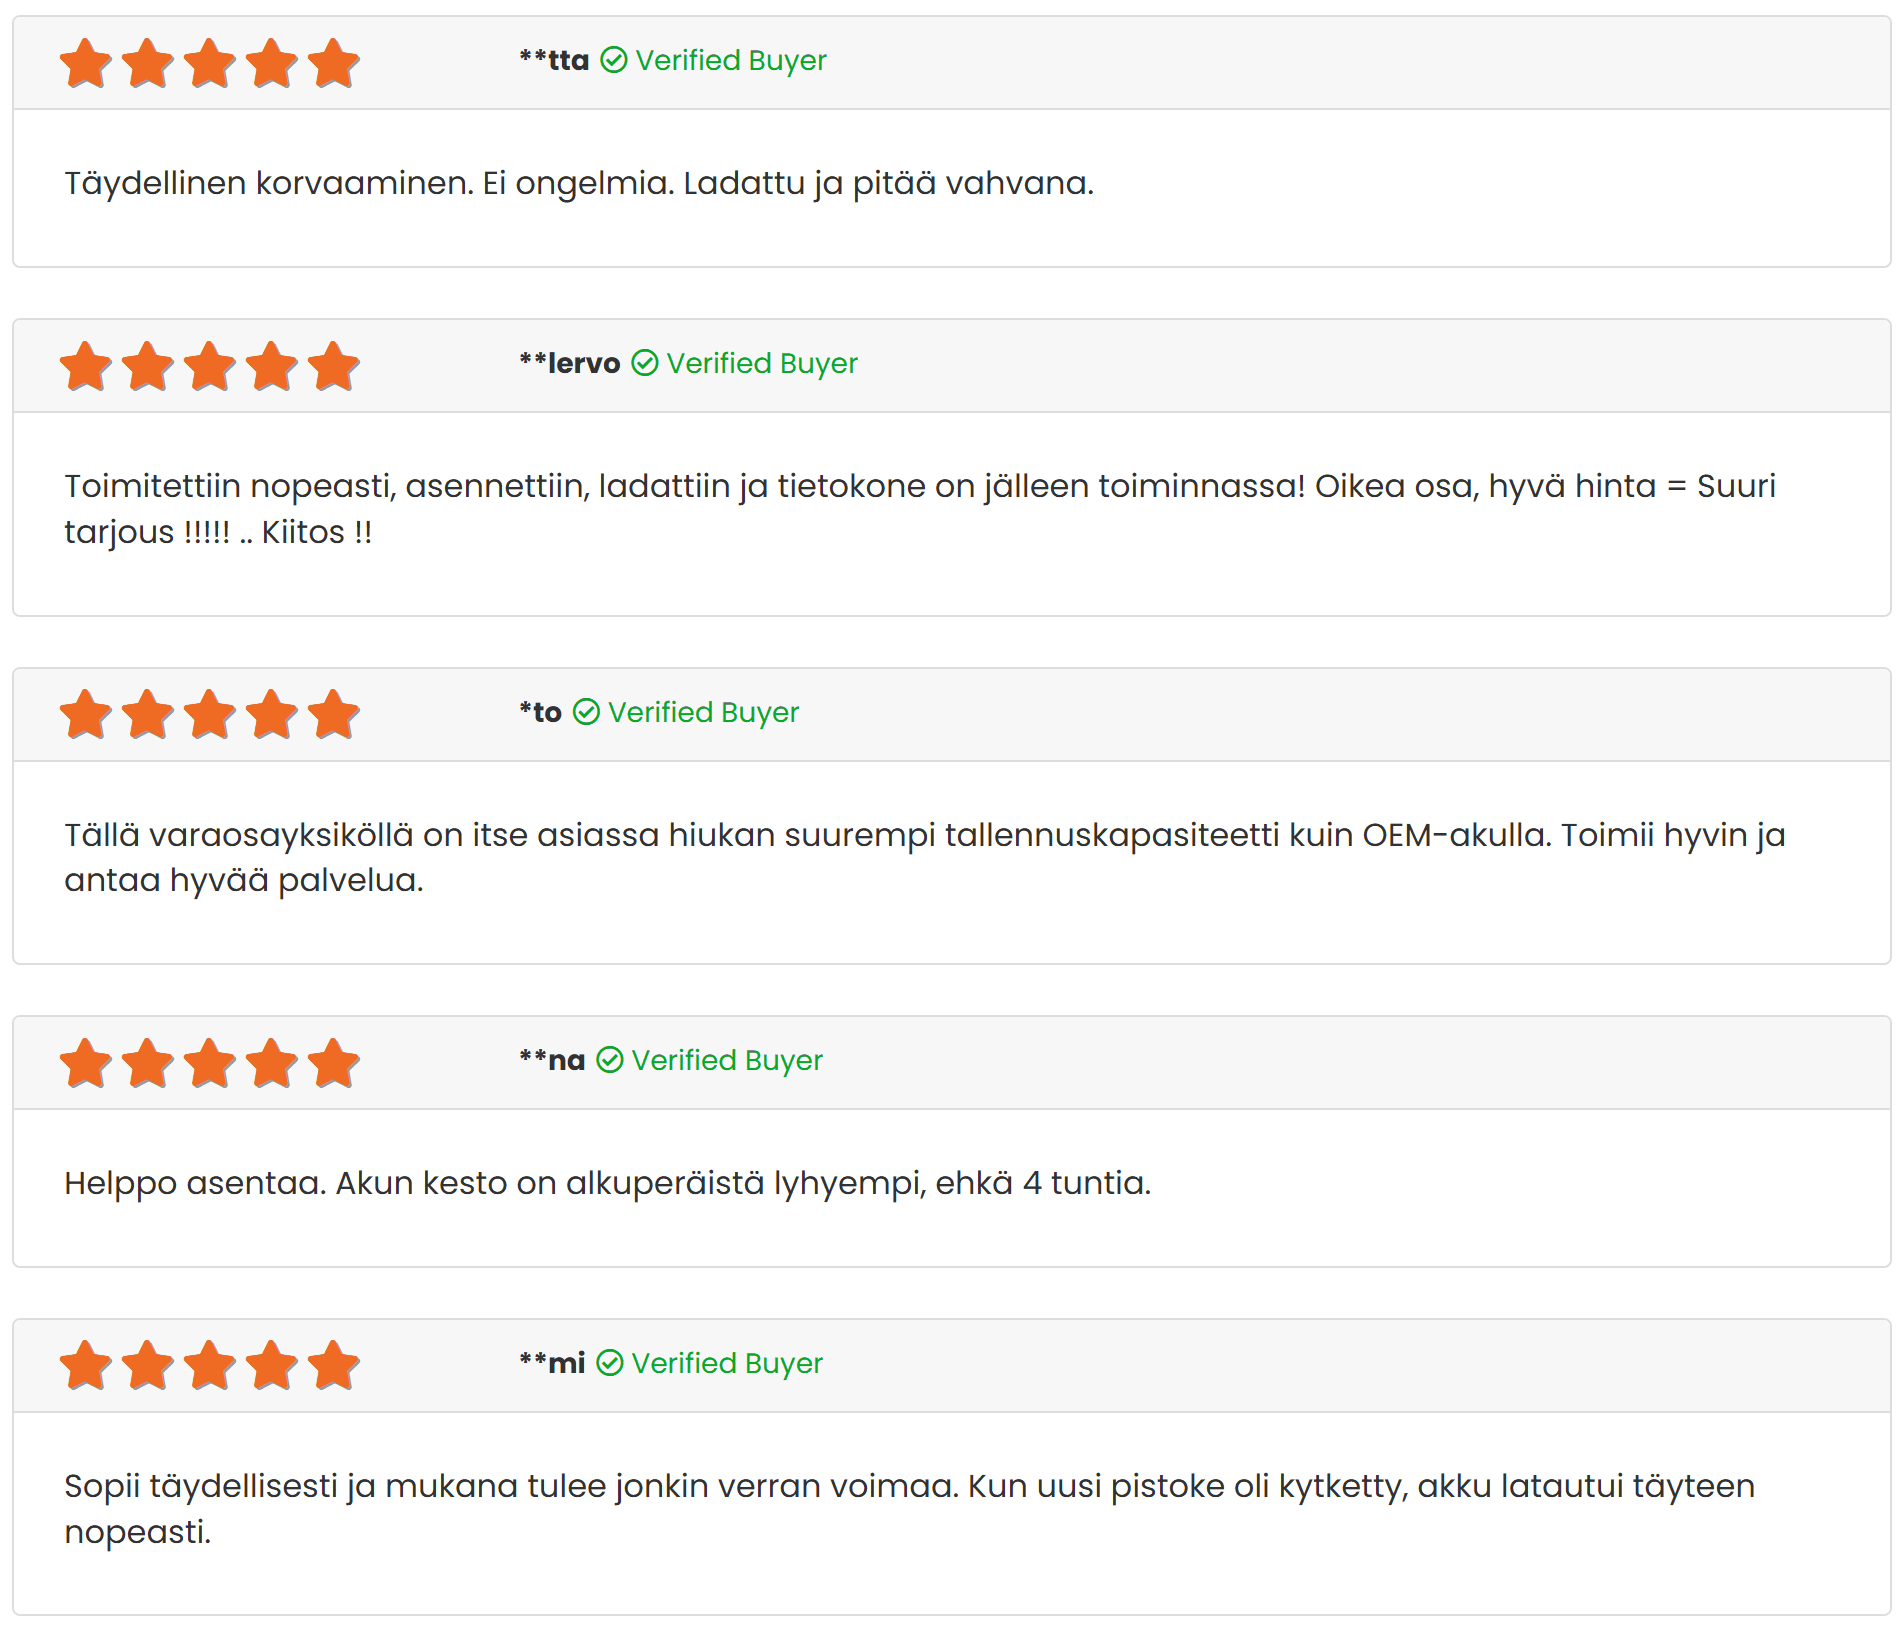Click the verified checkmark icon beside **na
The height and width of the screenshot is (1632, 1901).
(609, 1060)
